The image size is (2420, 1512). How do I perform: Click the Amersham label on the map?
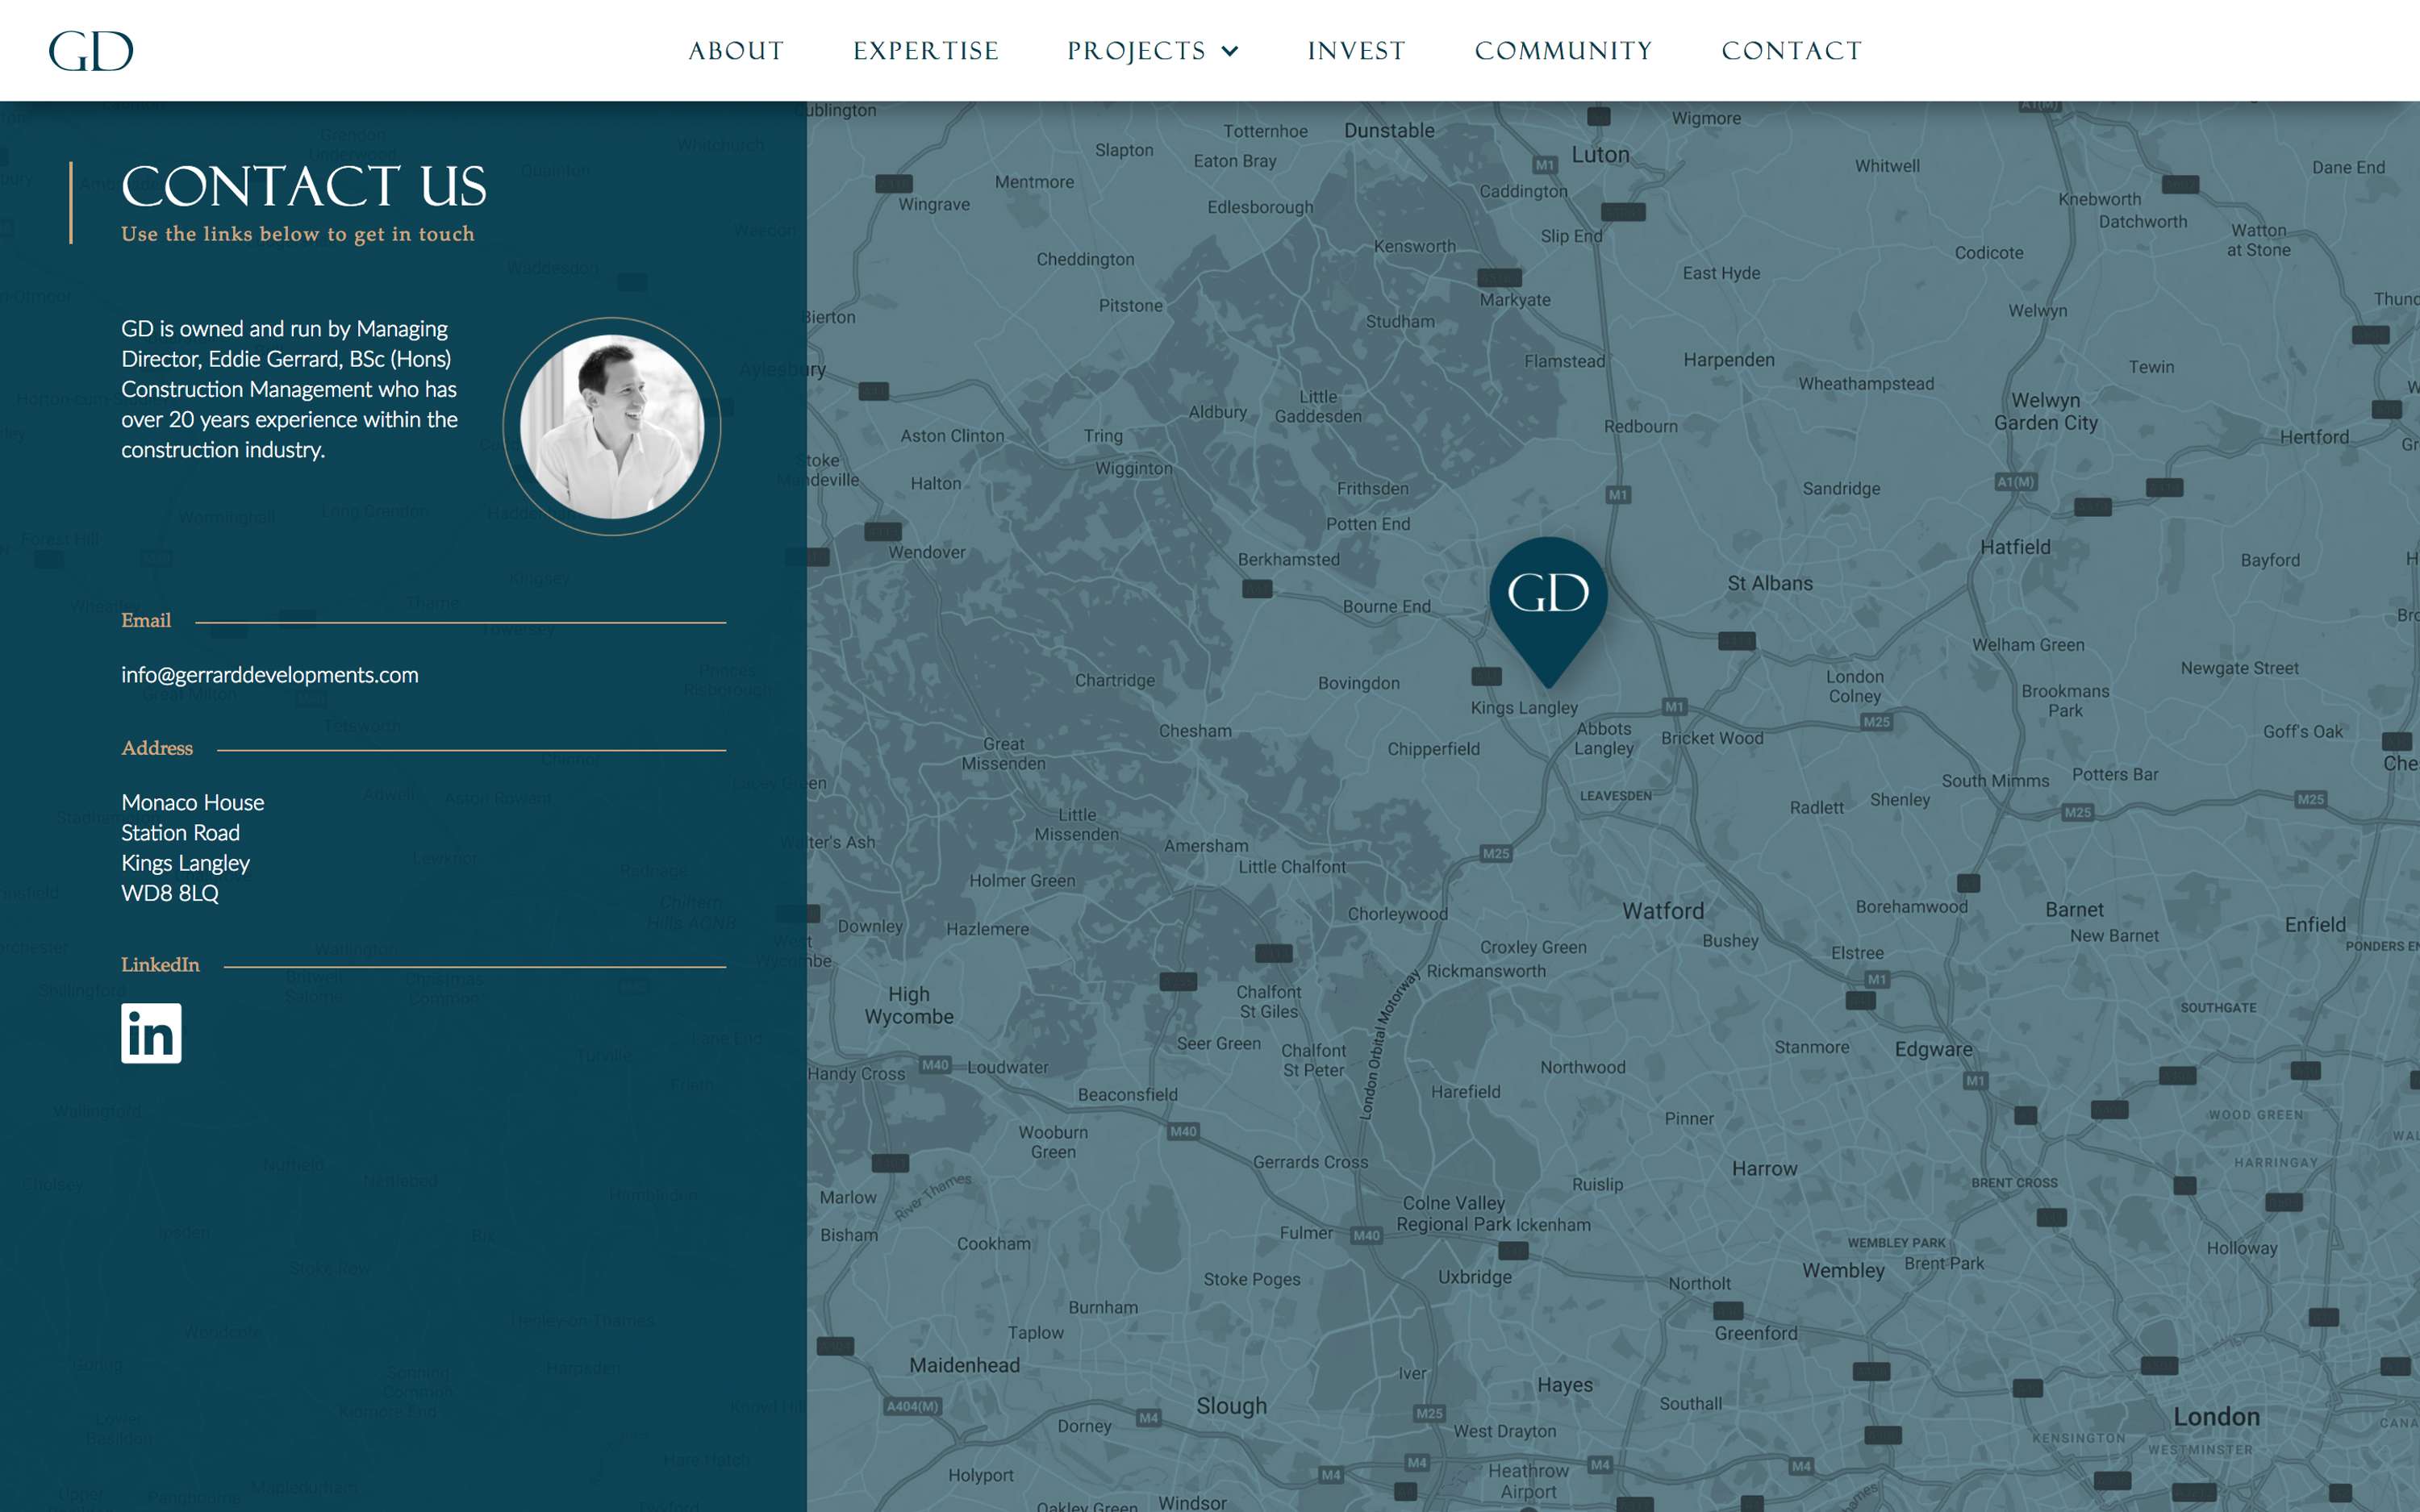1206,846
